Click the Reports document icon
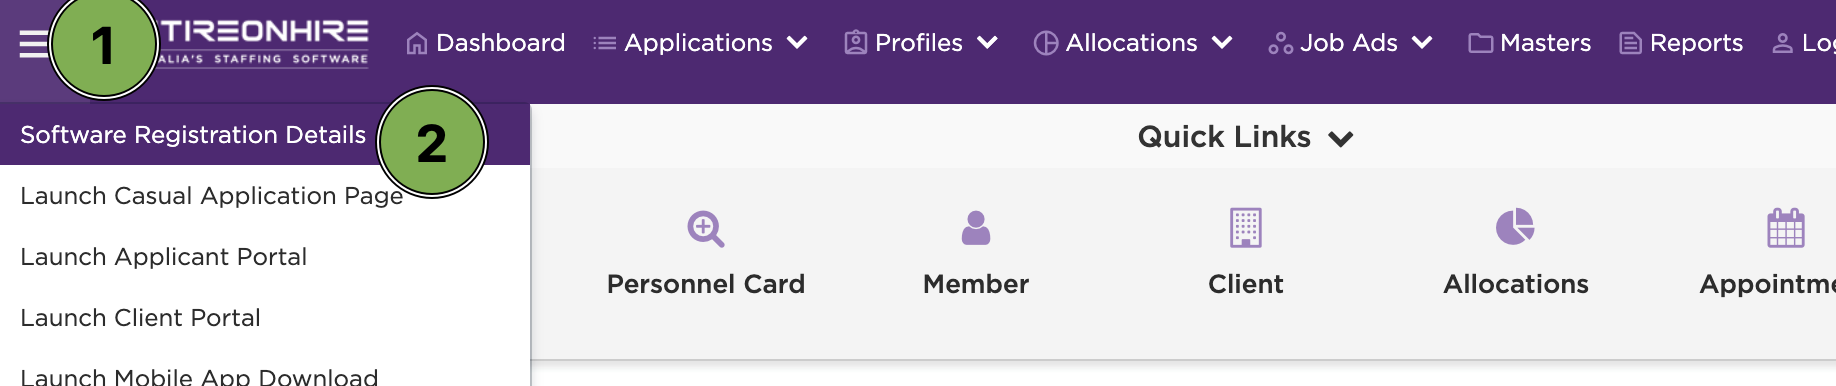Viewport: 1836px width, 386px height. click(x=1630, y=43)
